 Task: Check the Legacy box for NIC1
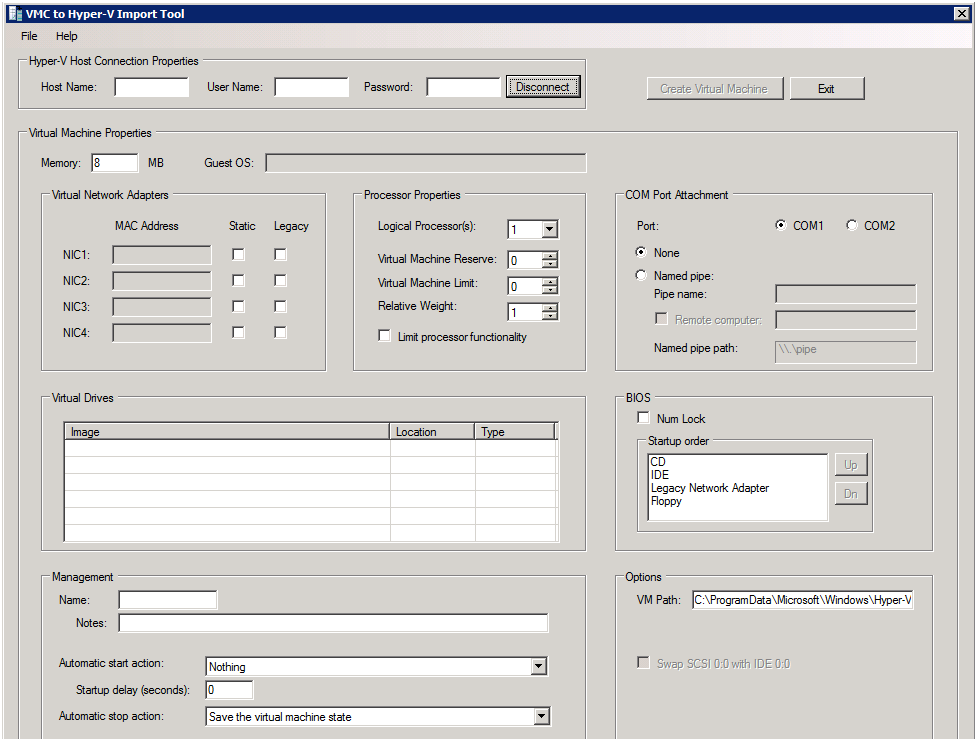[x=280, y=254]
